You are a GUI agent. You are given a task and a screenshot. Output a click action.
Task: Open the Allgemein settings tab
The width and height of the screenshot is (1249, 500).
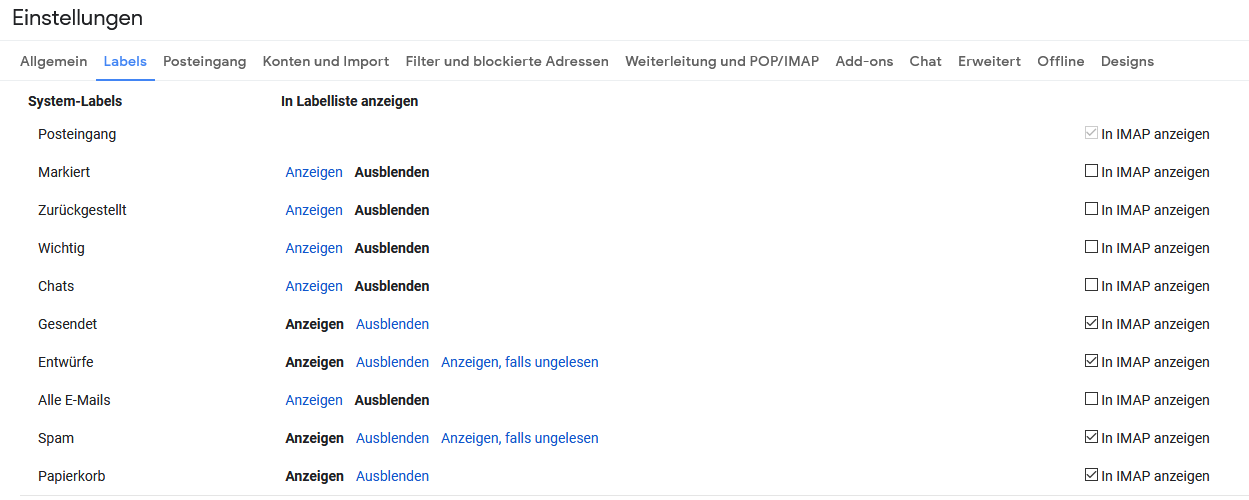coord(53,61)
